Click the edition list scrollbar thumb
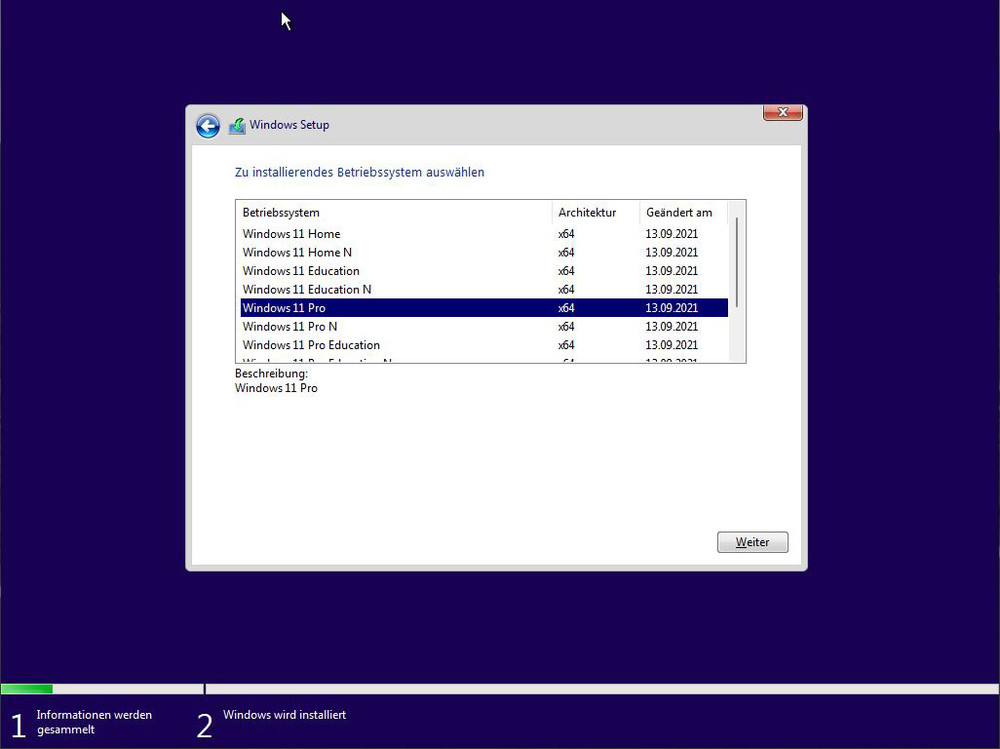 (737, 262)
